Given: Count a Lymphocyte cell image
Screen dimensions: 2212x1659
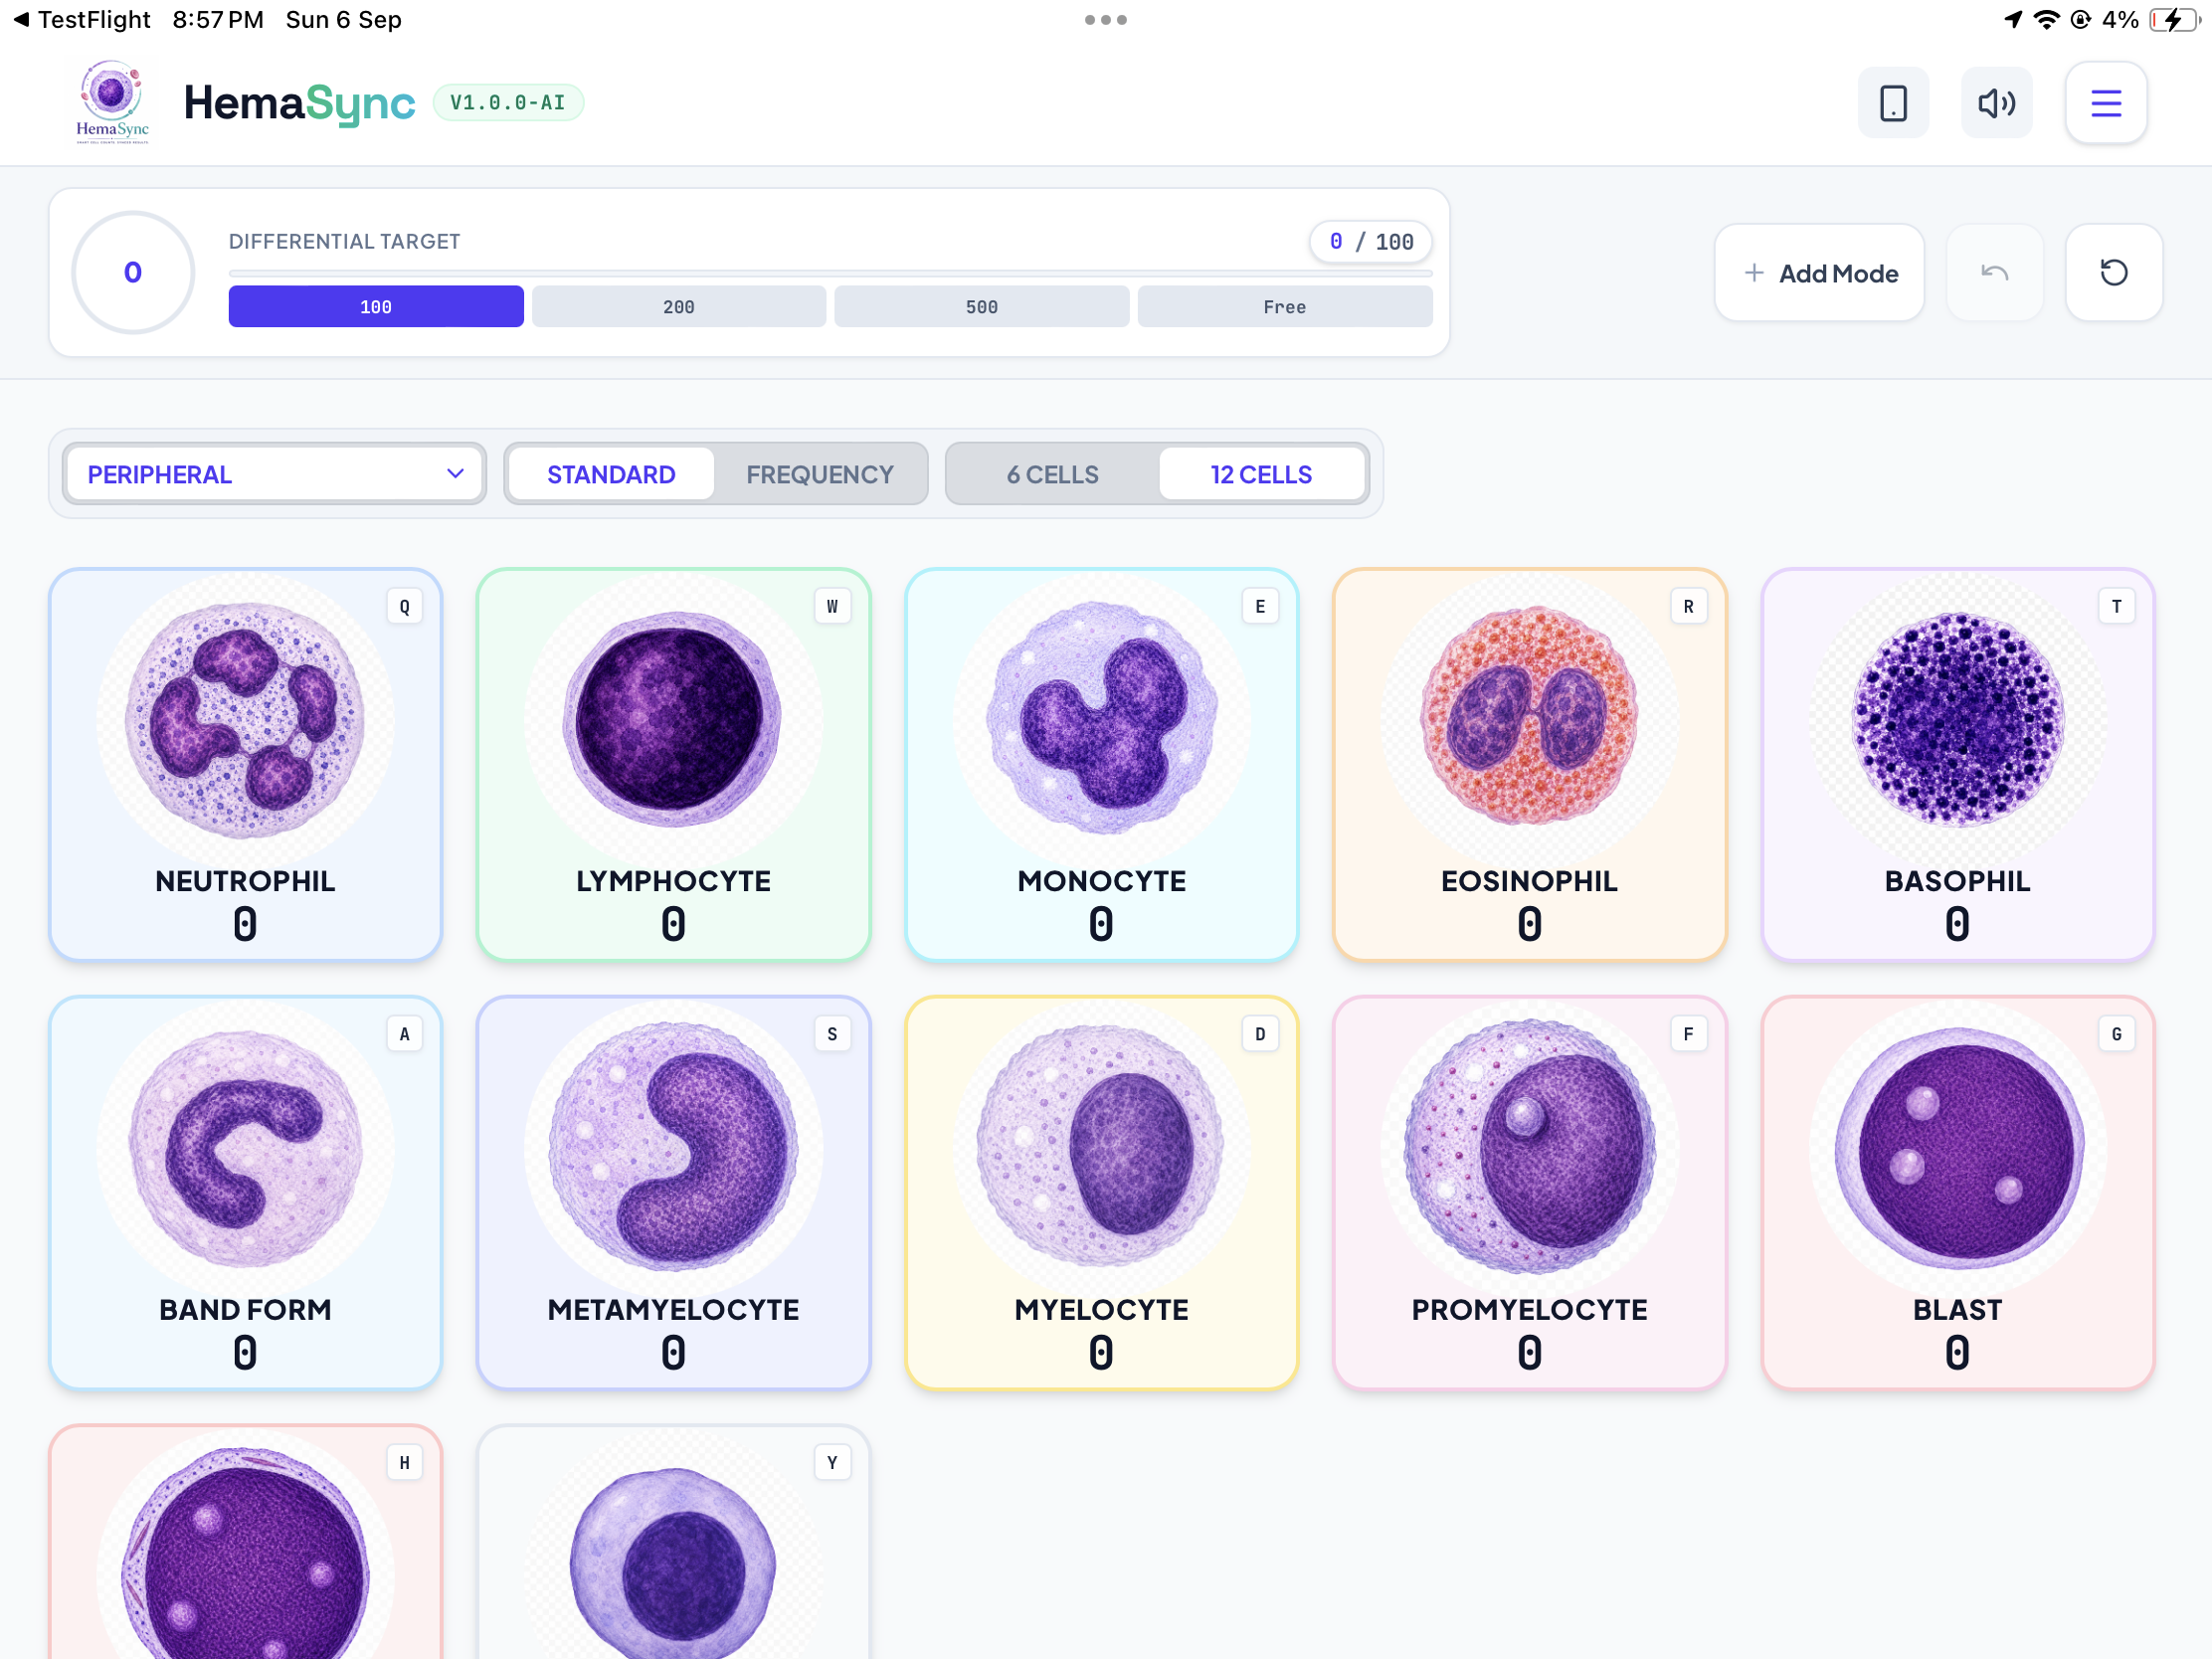Looking at the screenshot, I should [673, 720].
